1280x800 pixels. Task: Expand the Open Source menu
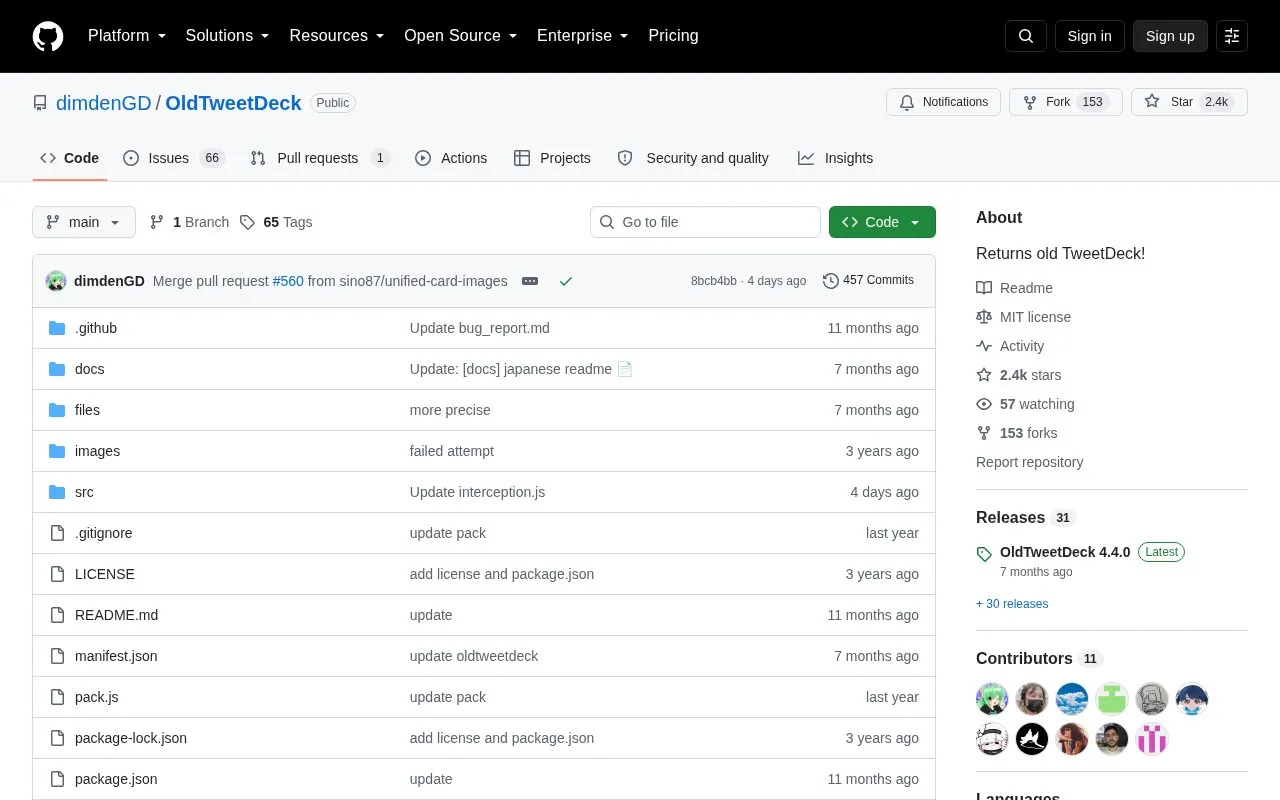461,36
